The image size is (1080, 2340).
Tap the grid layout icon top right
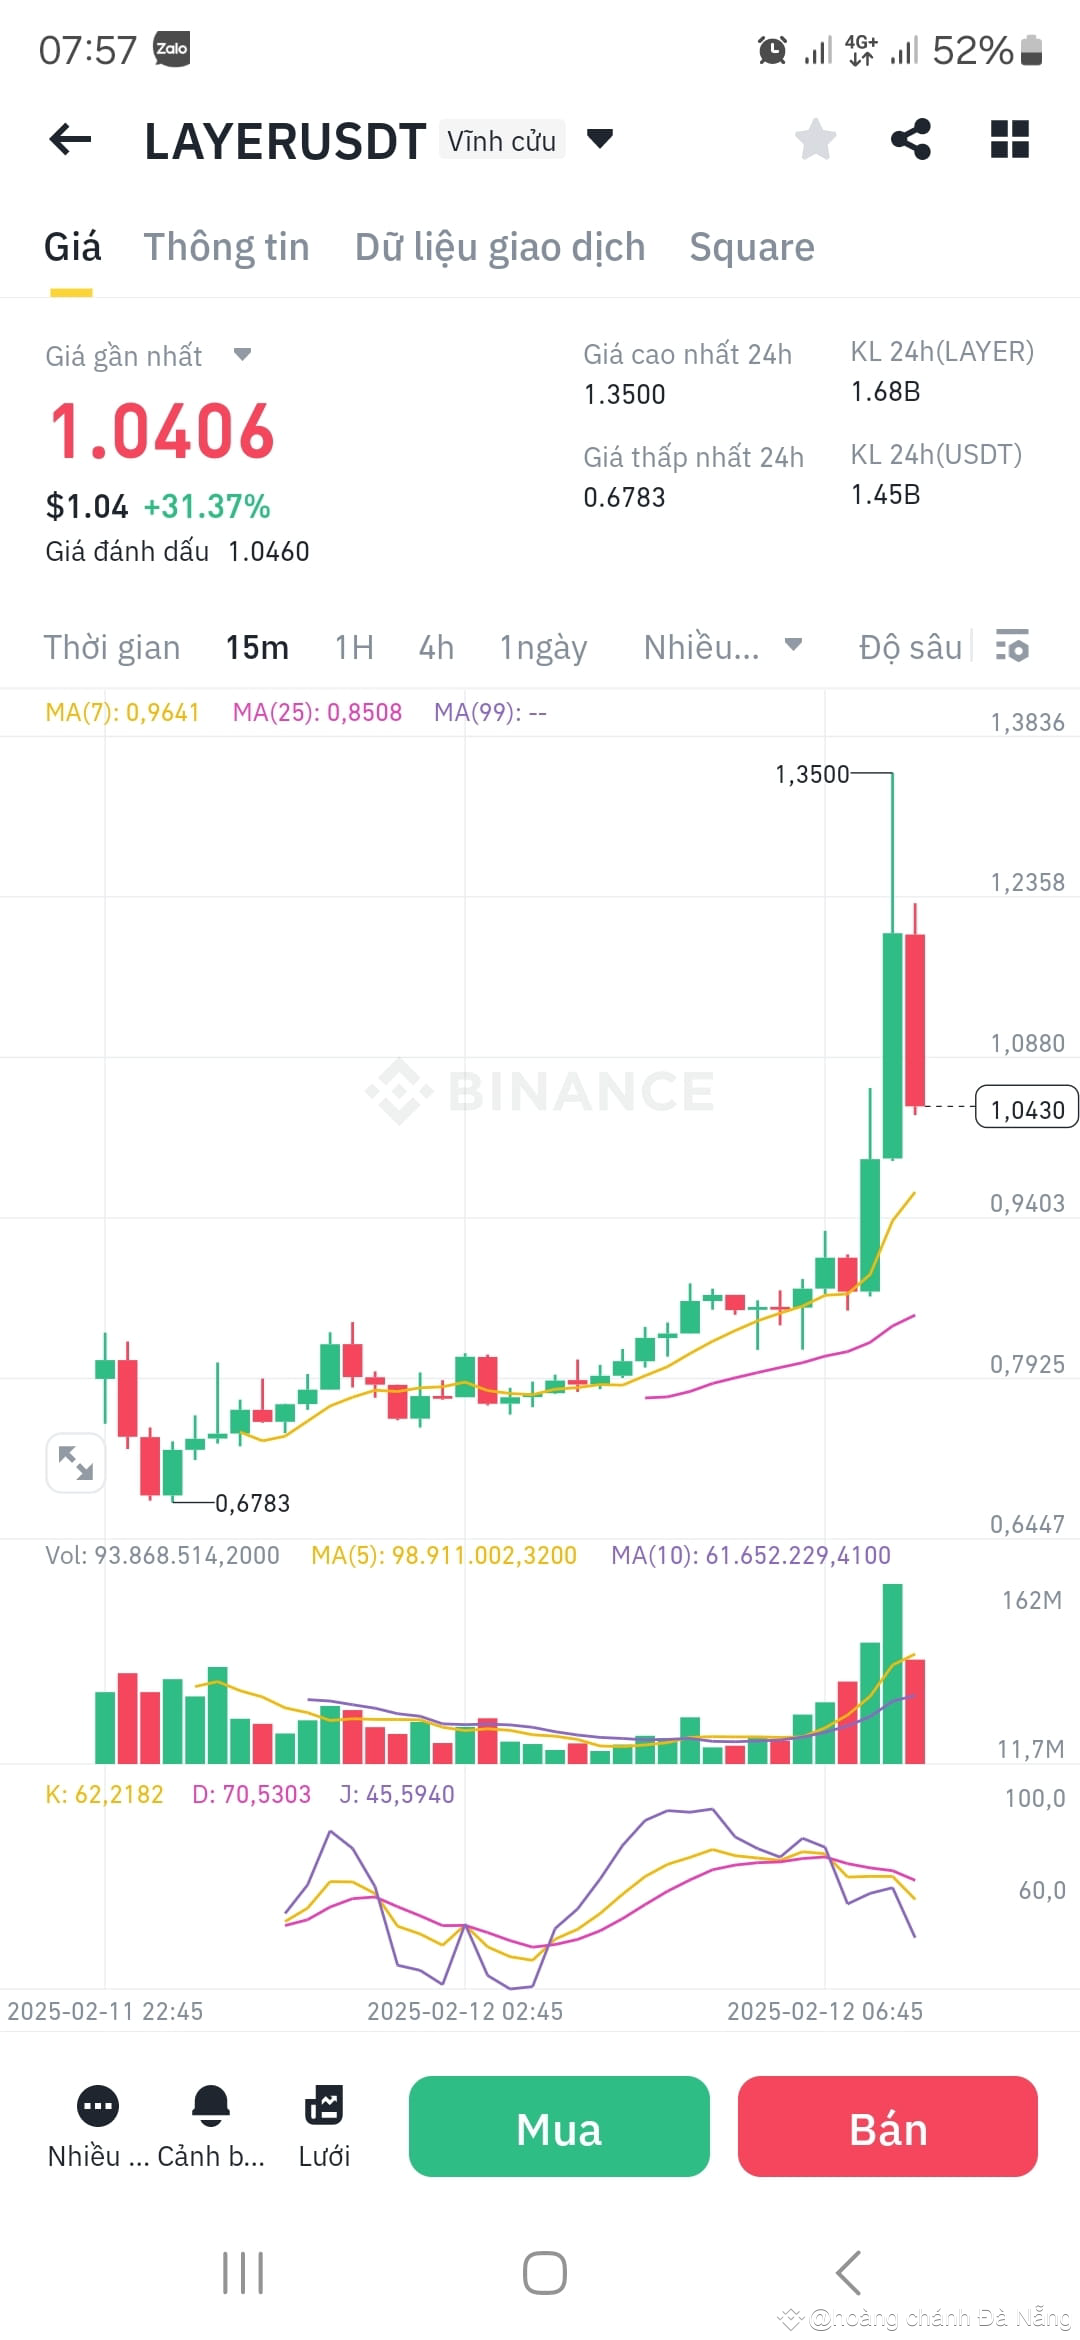click(1010, 139)
